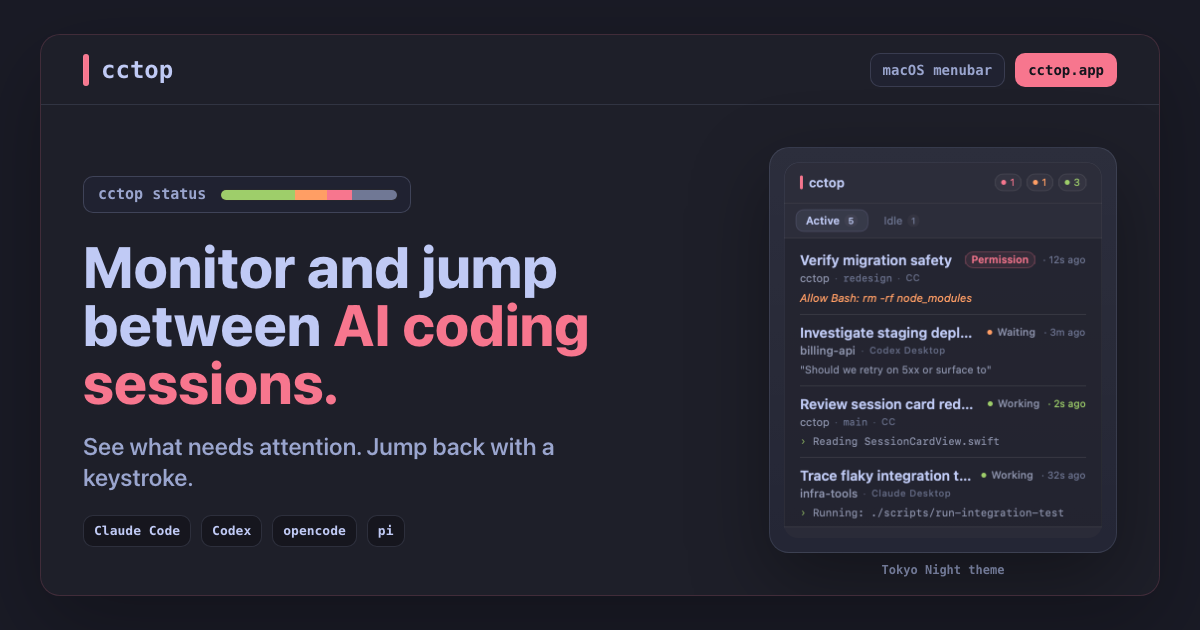
Task: Click Allow Bash: rm -rf node_modules text
Action: (x=886, y=298)
